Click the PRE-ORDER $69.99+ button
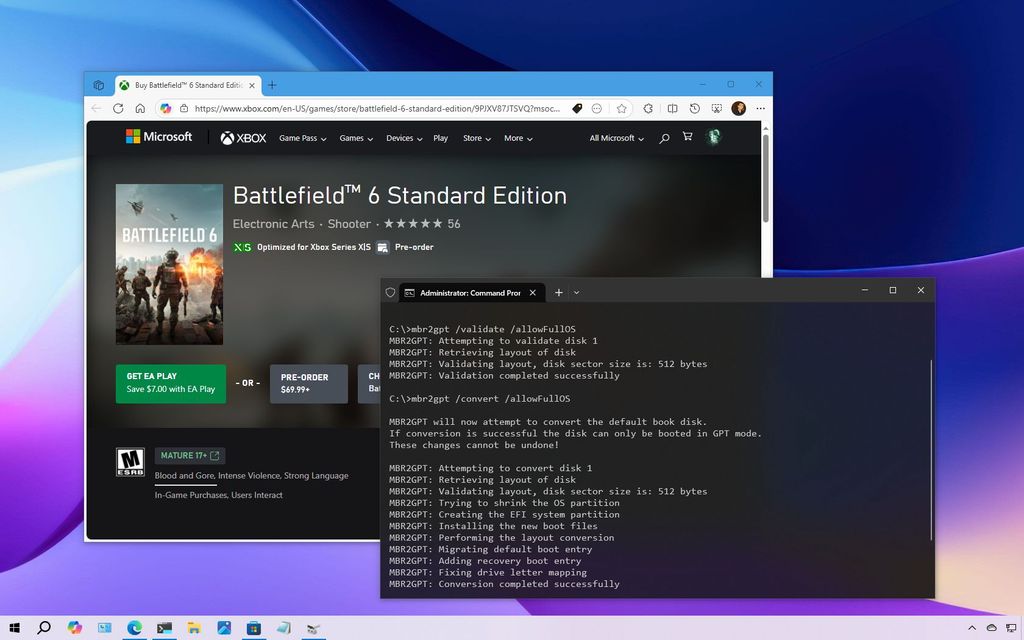Viewport: 1024px width, 640px height. tap(307, 383)
